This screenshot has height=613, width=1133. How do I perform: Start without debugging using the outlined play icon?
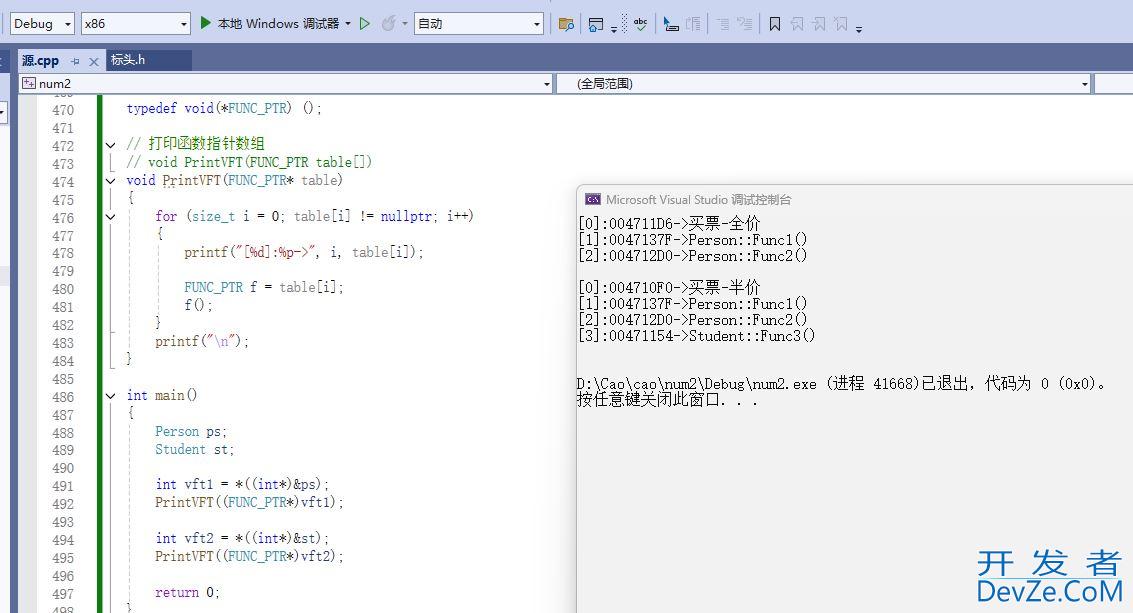(365, 24)
